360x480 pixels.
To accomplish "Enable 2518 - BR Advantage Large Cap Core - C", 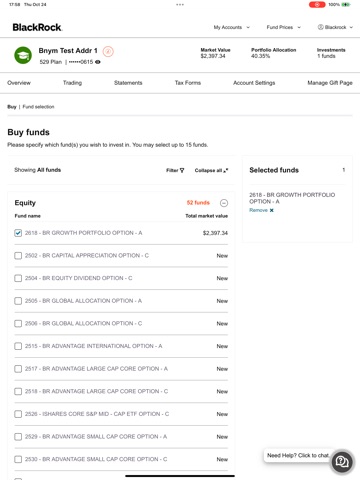I will pos(18,391).
